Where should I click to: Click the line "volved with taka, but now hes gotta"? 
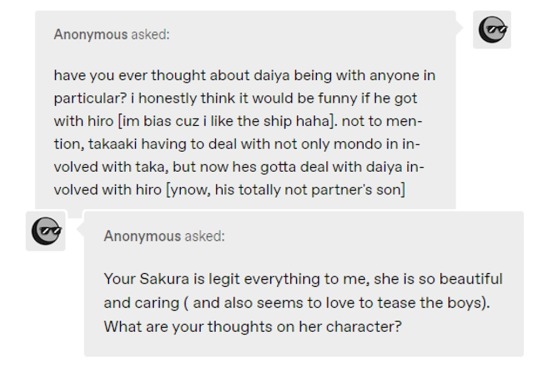[239, 167]
